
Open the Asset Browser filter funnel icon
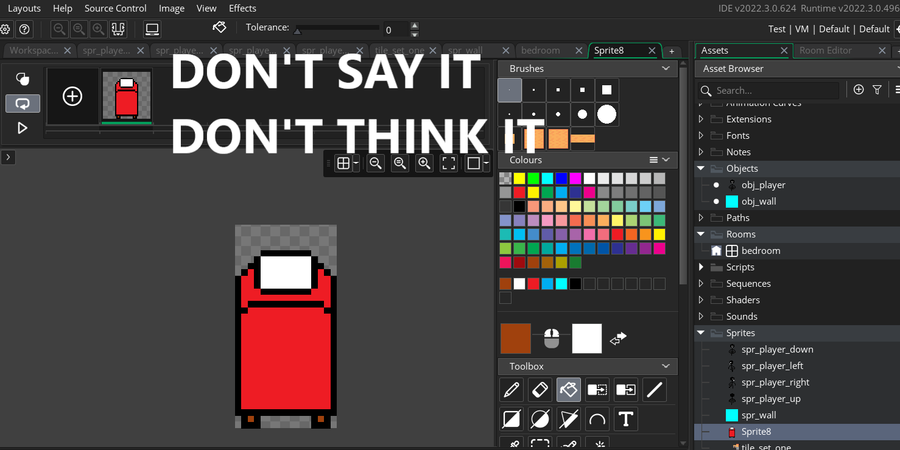[877, 90]
